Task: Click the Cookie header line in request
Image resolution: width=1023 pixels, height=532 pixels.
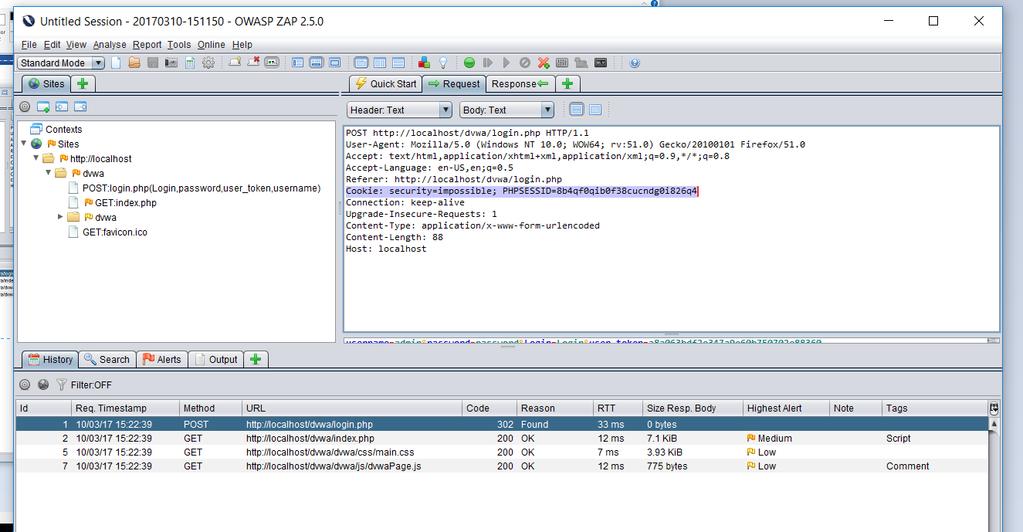Action: coord(522,191)
